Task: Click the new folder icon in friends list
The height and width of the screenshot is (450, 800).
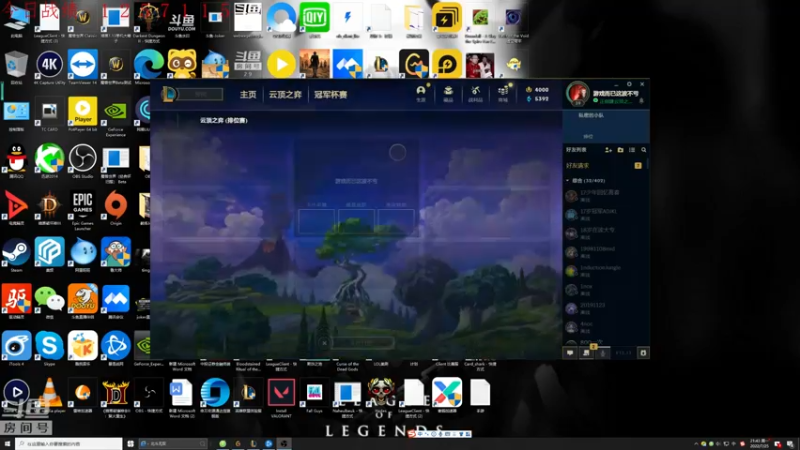Action: (x=620, y=150)
